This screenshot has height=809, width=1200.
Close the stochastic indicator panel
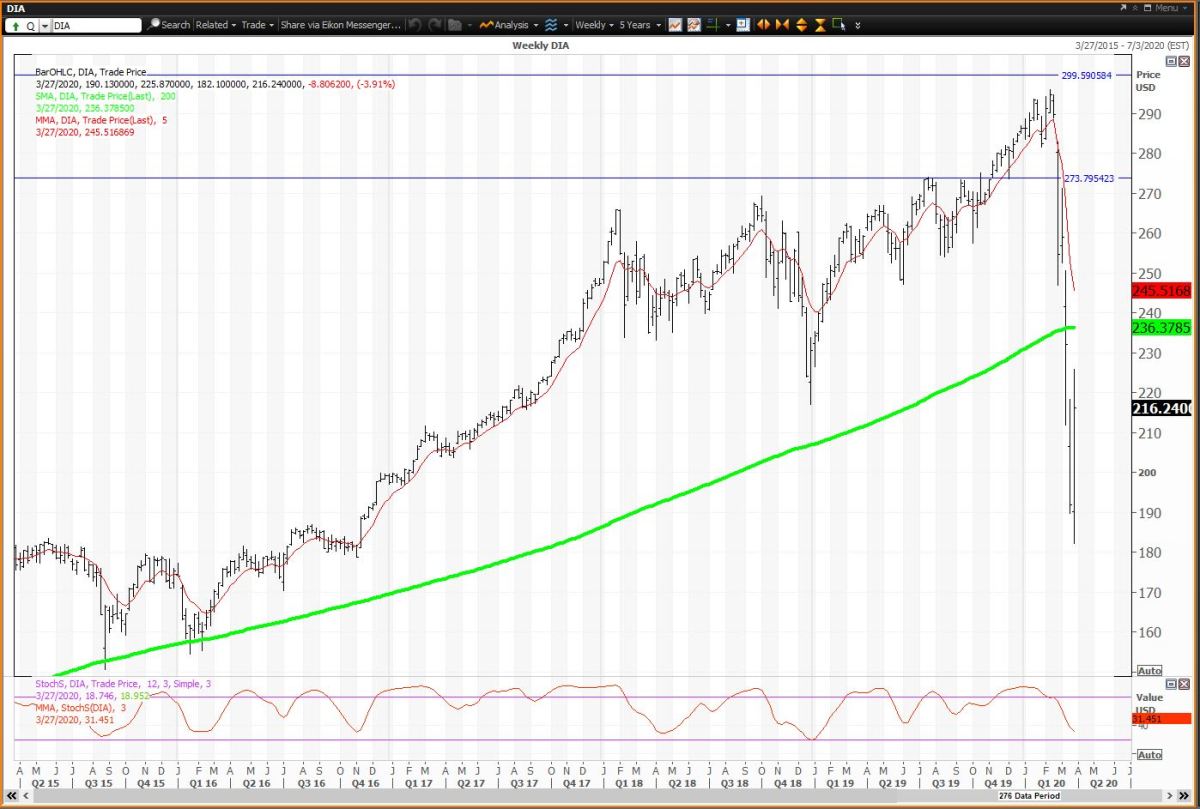[x=1184, y=684]
